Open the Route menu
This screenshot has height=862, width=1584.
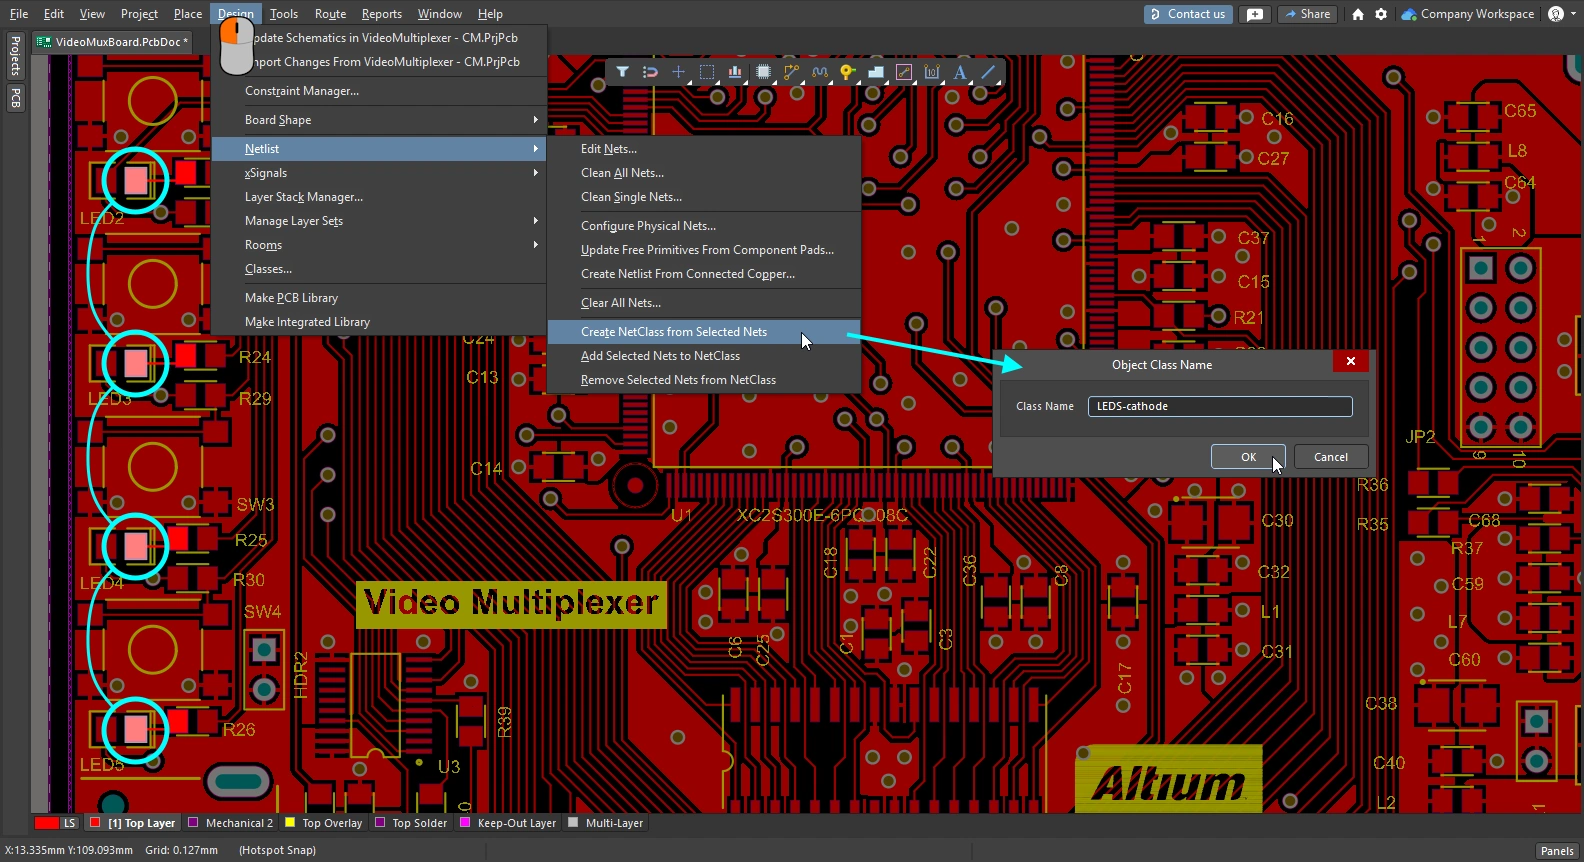click(330, 14)
